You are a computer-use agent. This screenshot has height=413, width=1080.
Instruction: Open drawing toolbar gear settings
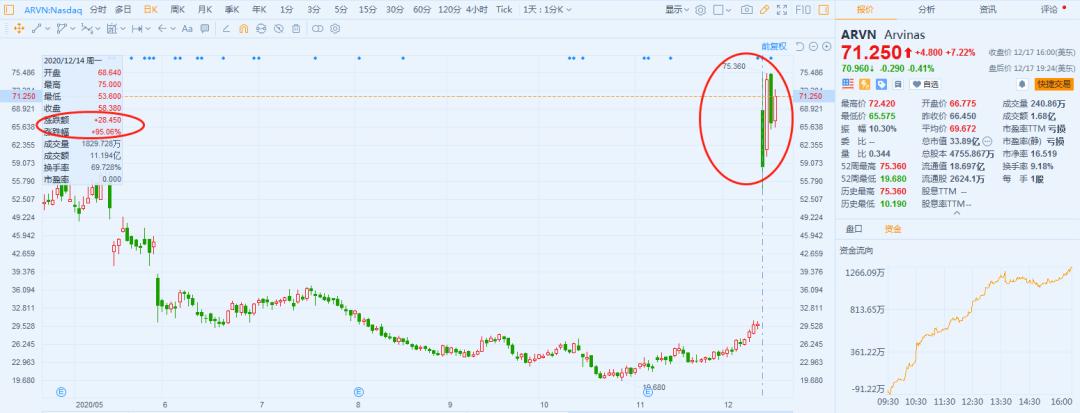(335, 28)
